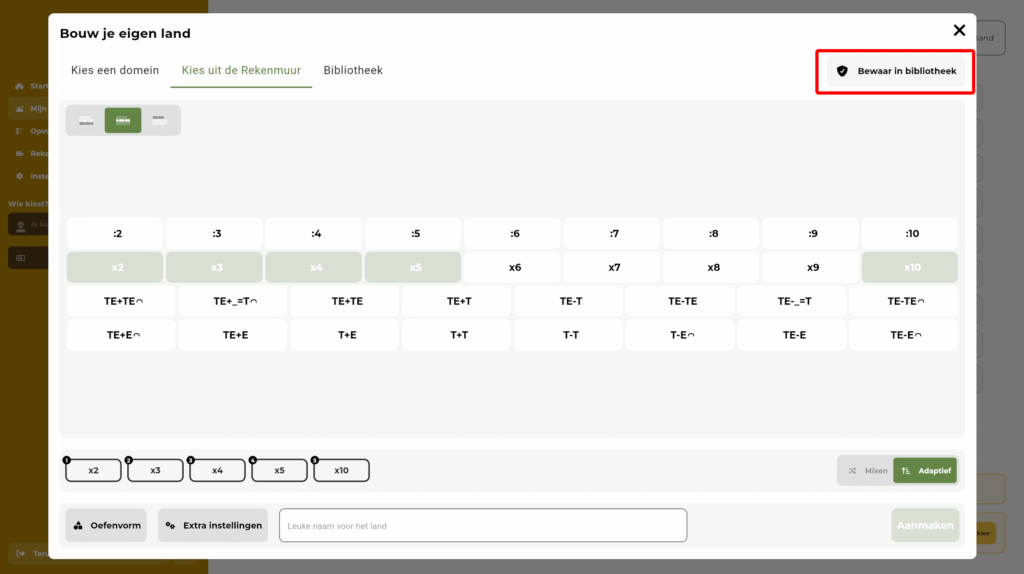Viewport: 1024px width, 574px height.
Task: Click the sort icon on Adaptief
Action: (x=906, y=470)
